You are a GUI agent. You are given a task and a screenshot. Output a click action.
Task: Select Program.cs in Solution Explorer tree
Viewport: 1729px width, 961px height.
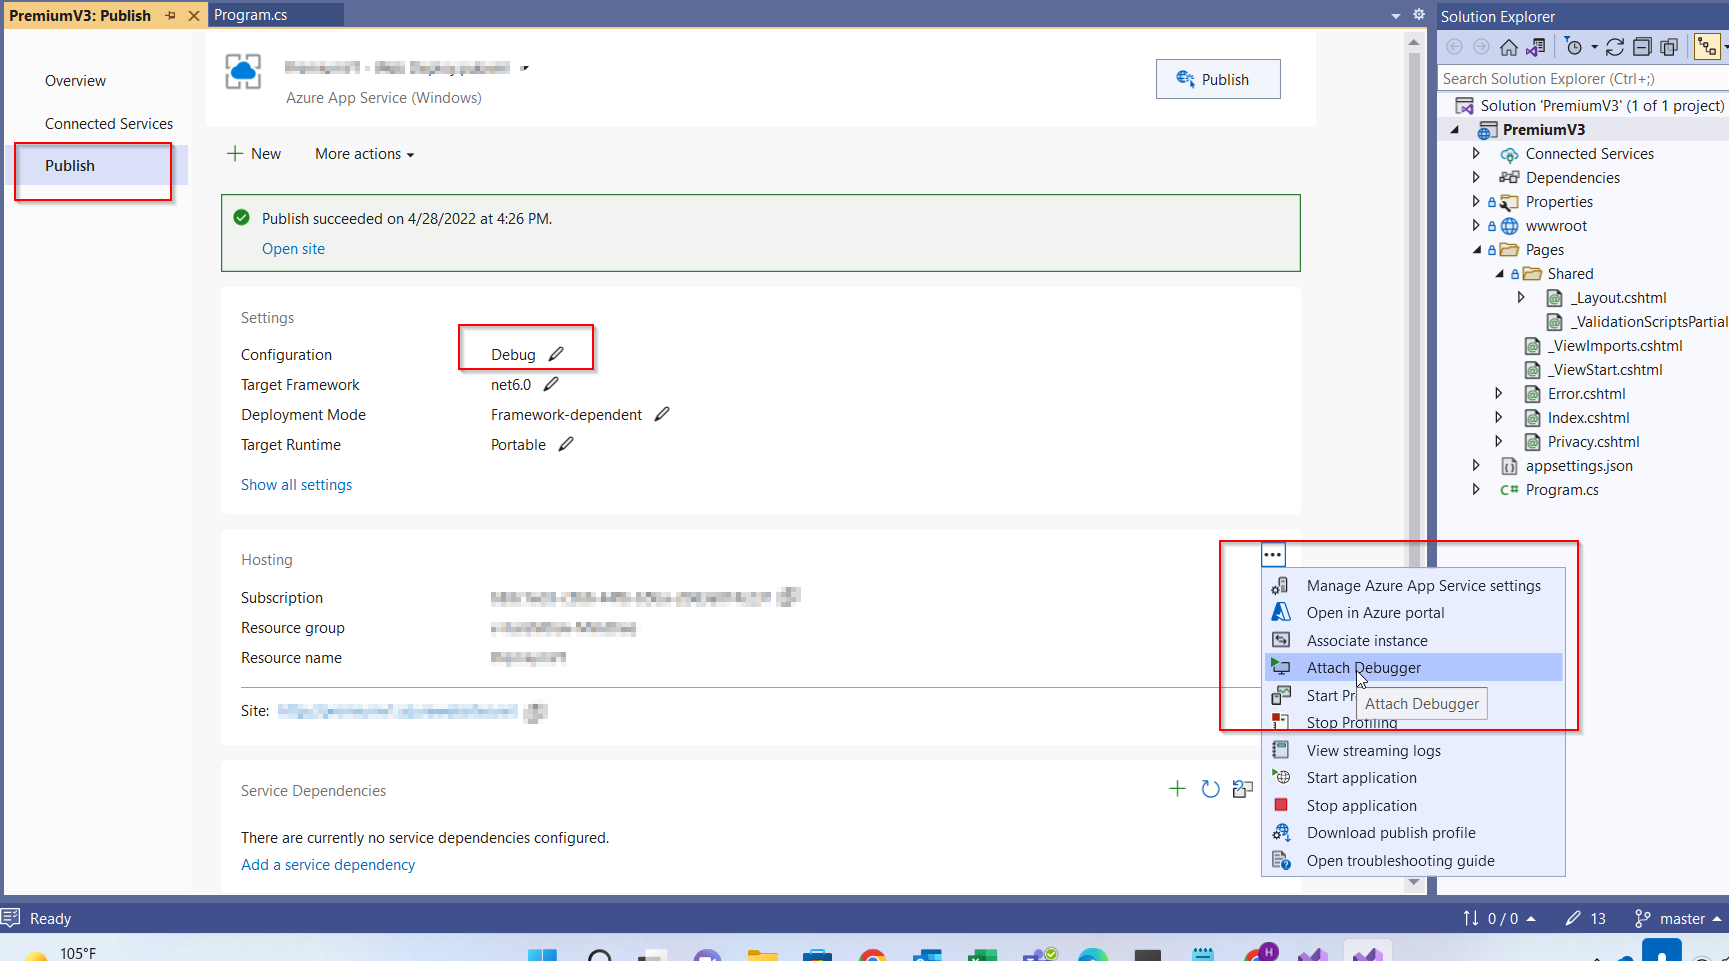click(x=1562, y=489)
